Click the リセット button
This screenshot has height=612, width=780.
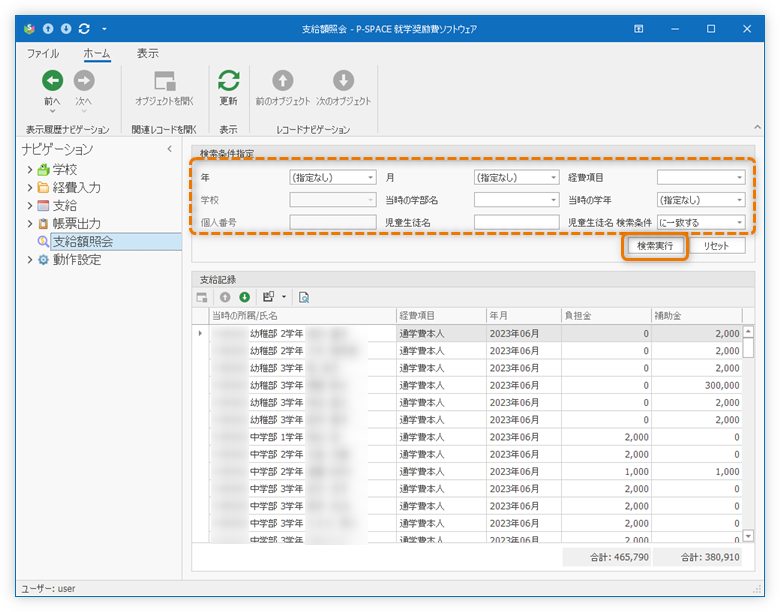point(716,246)
